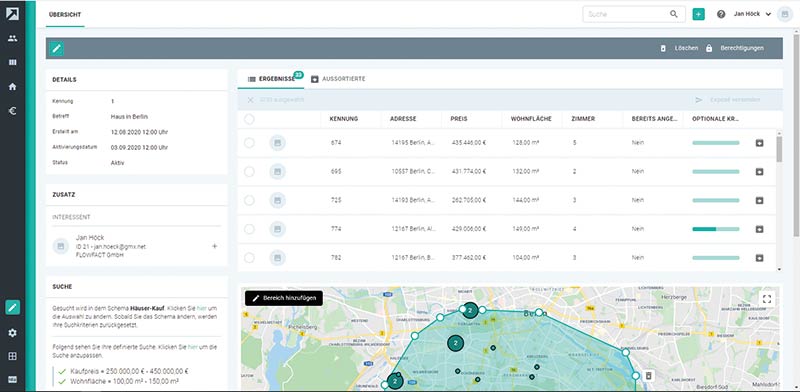Open Berechtigungen permissions
The height and width of the screenshot is (392, 800).
[735, 48]
